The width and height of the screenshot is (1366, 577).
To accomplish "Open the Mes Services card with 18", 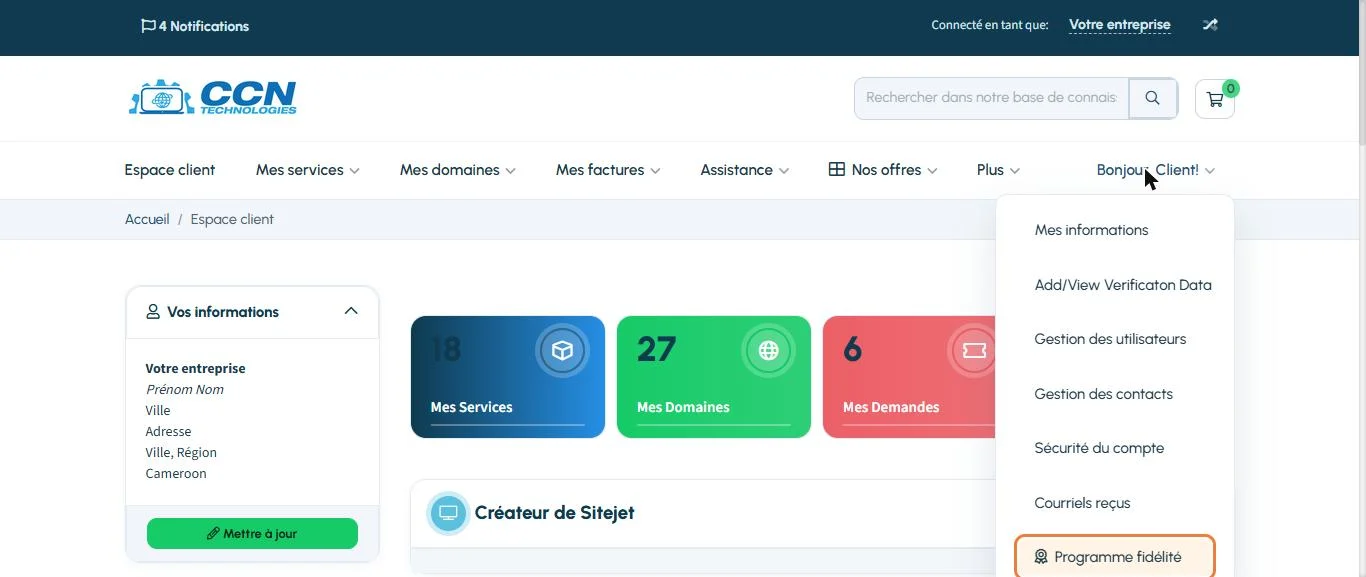I will pyautogui.click(x=508, y=377).
